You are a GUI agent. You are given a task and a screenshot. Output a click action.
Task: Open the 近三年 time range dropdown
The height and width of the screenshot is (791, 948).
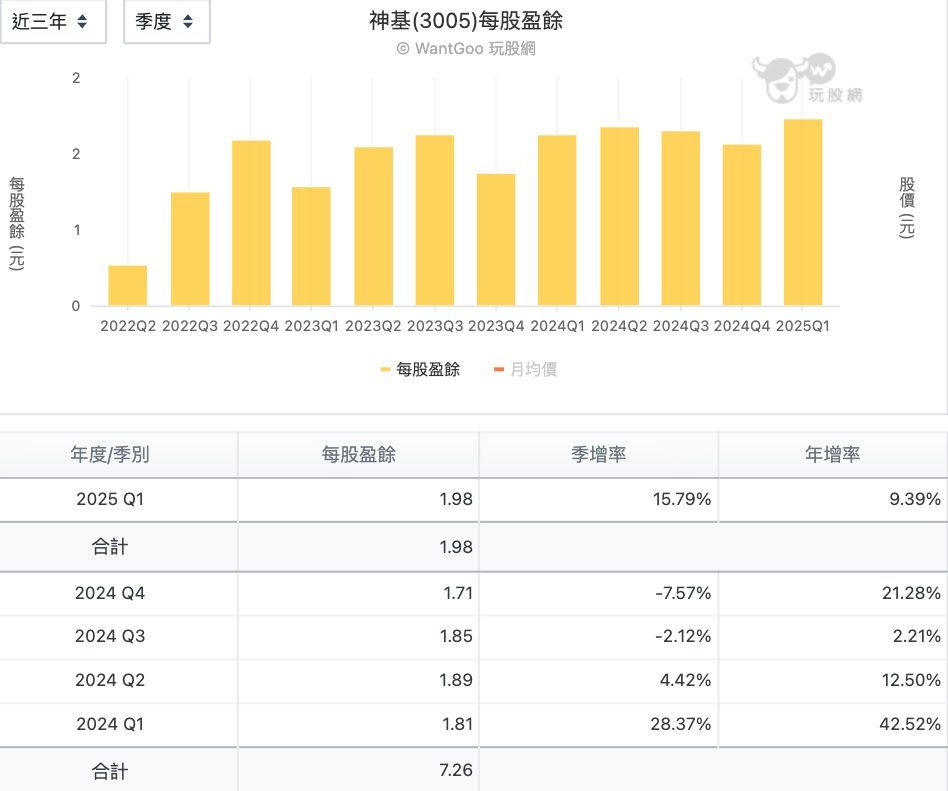(53, 22)
